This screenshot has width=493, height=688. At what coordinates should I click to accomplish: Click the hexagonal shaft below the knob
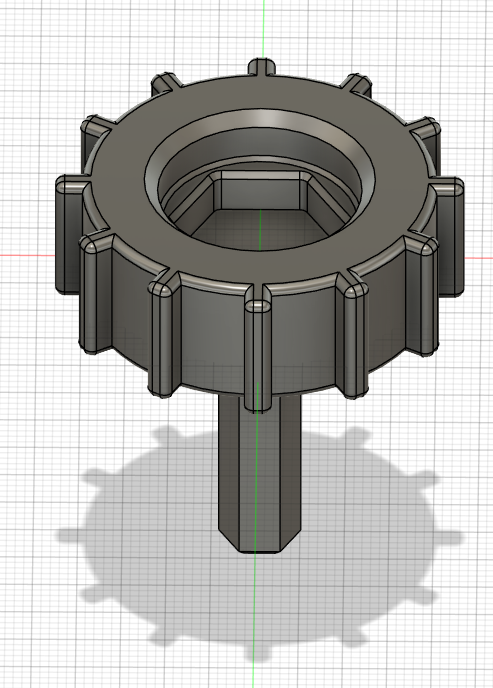259,474
